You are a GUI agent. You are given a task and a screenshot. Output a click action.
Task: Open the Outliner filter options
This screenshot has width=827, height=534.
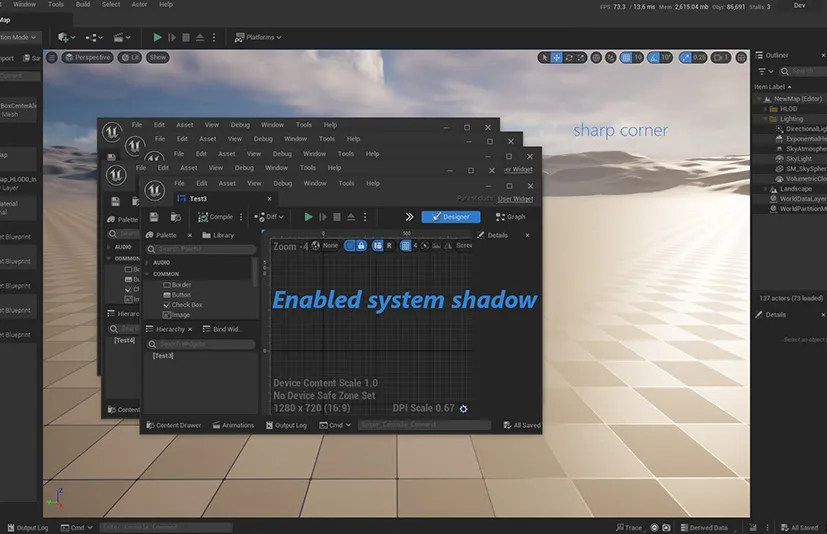point(765,71)
